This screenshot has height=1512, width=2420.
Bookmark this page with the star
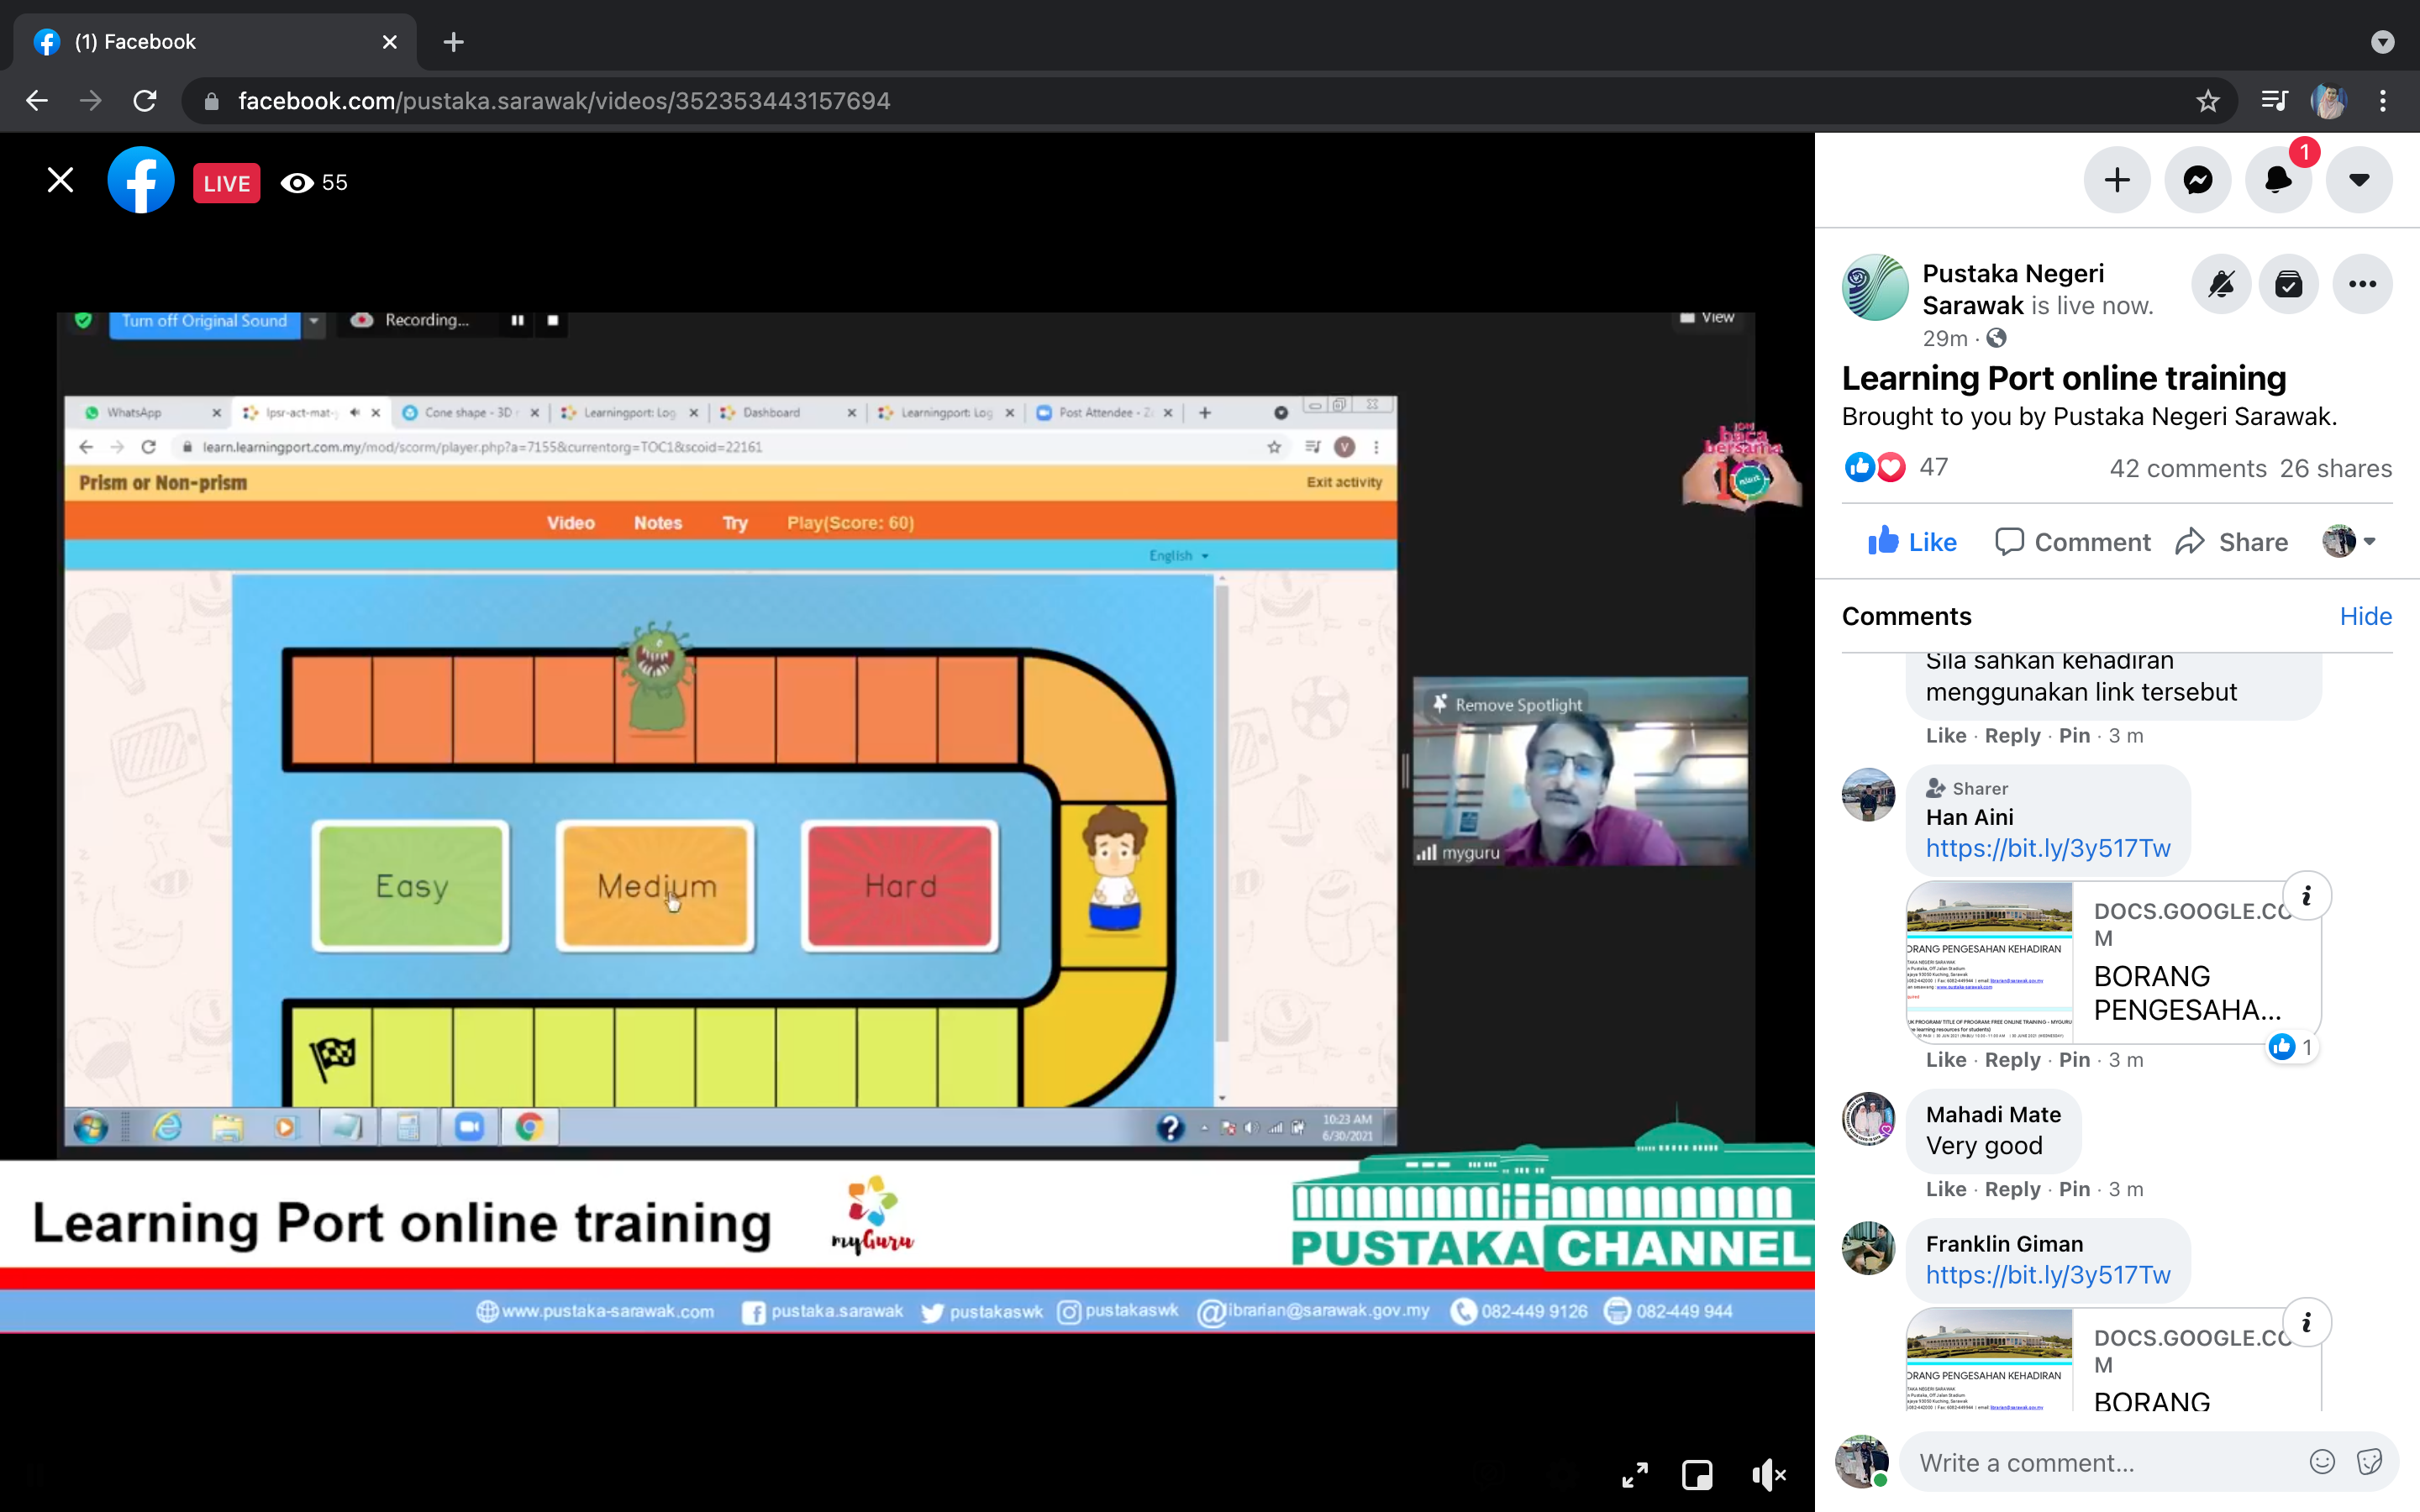point(2208,101)
